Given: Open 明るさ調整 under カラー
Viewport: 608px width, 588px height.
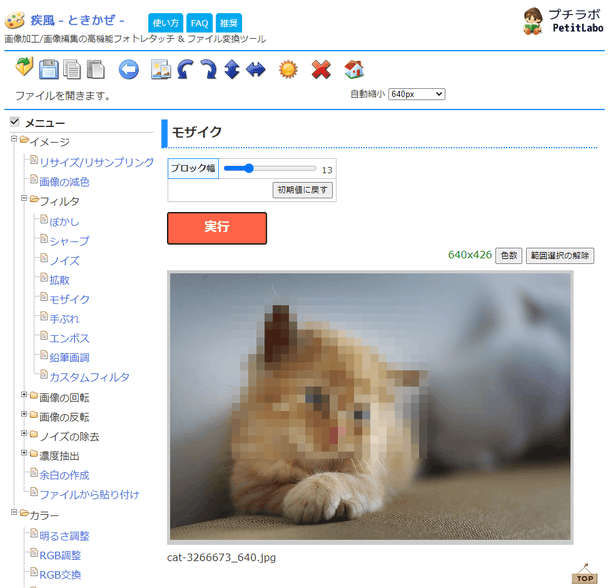Looking at the screenshot, I should [x=64, y=536].
